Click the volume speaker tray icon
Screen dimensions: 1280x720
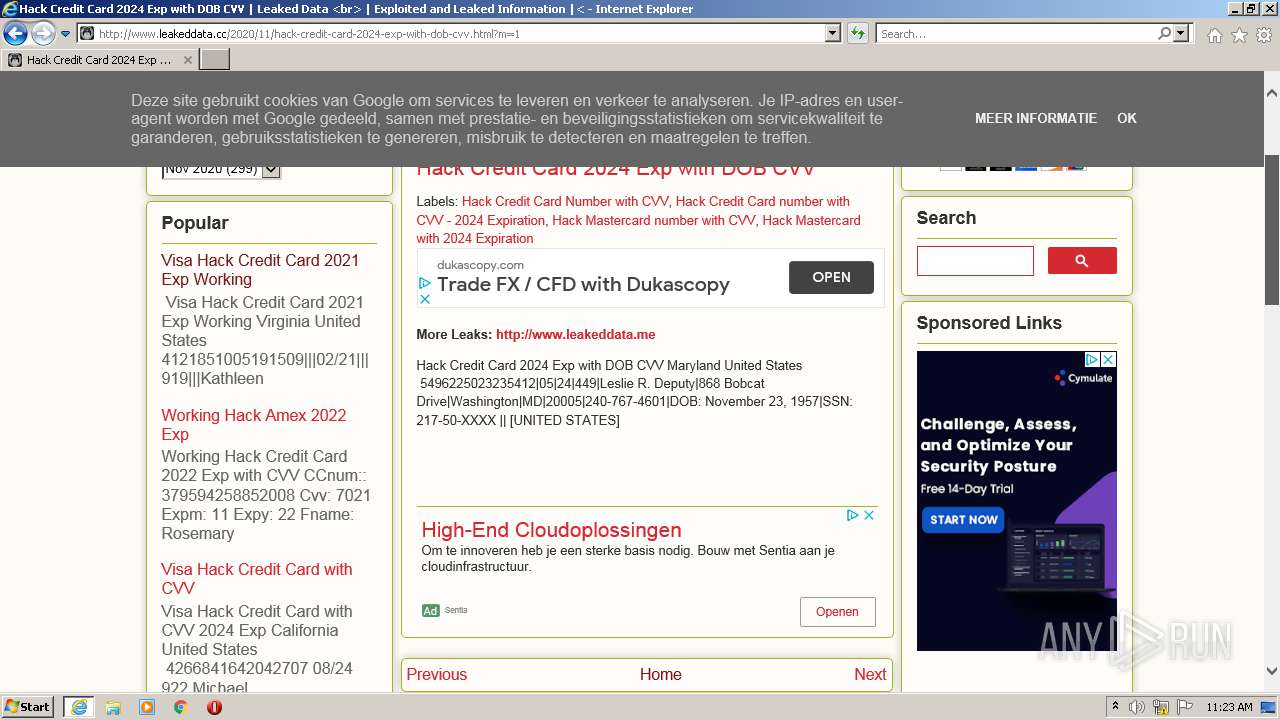point(1137,707)
